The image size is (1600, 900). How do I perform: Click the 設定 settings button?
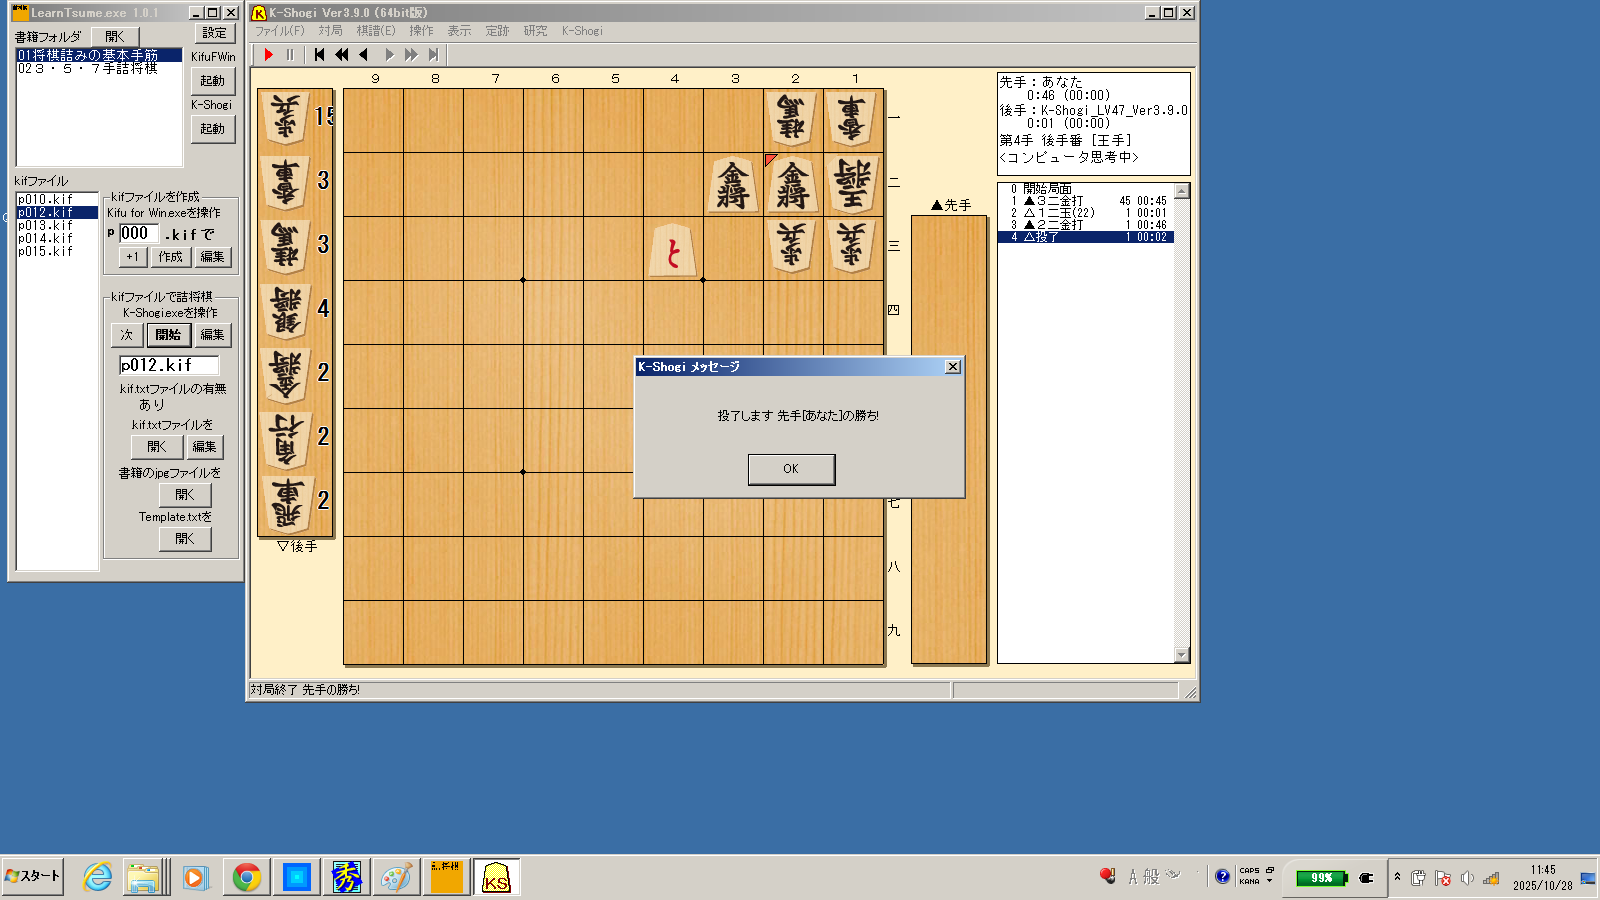click(x=214, y=33)
